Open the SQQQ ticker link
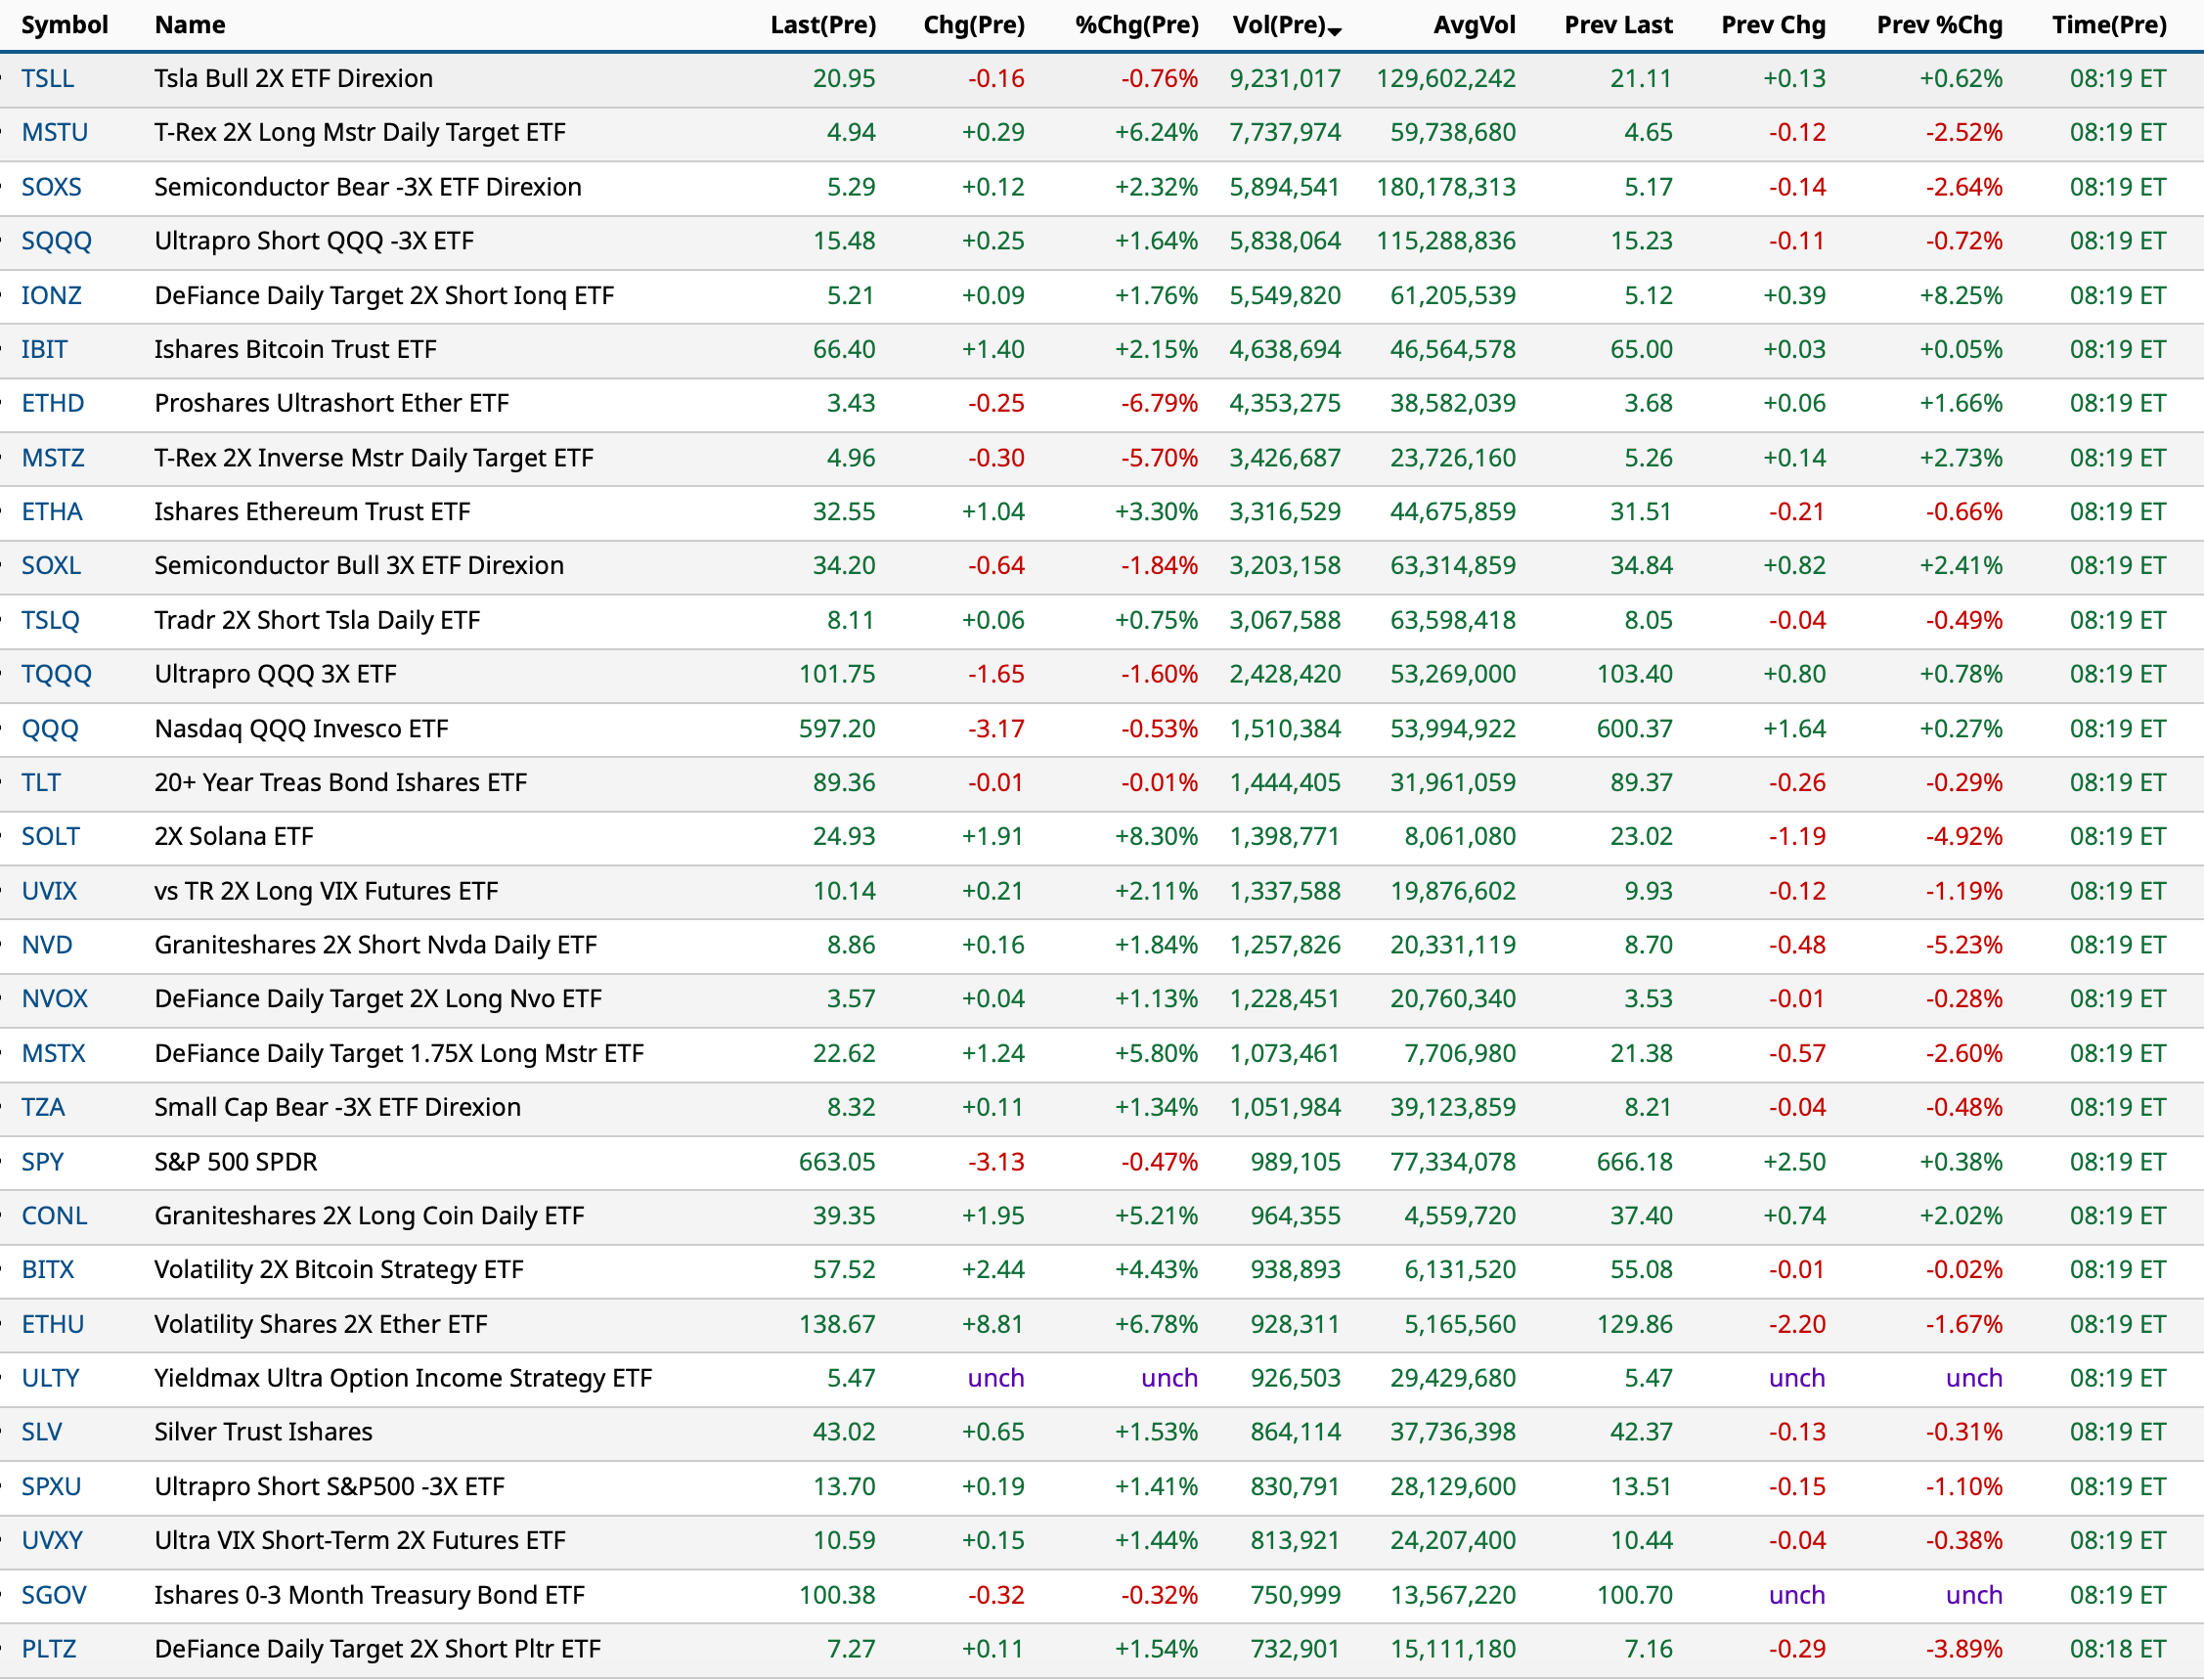The height and width of the screenshot is (1680, 2204). click(57, 241)
